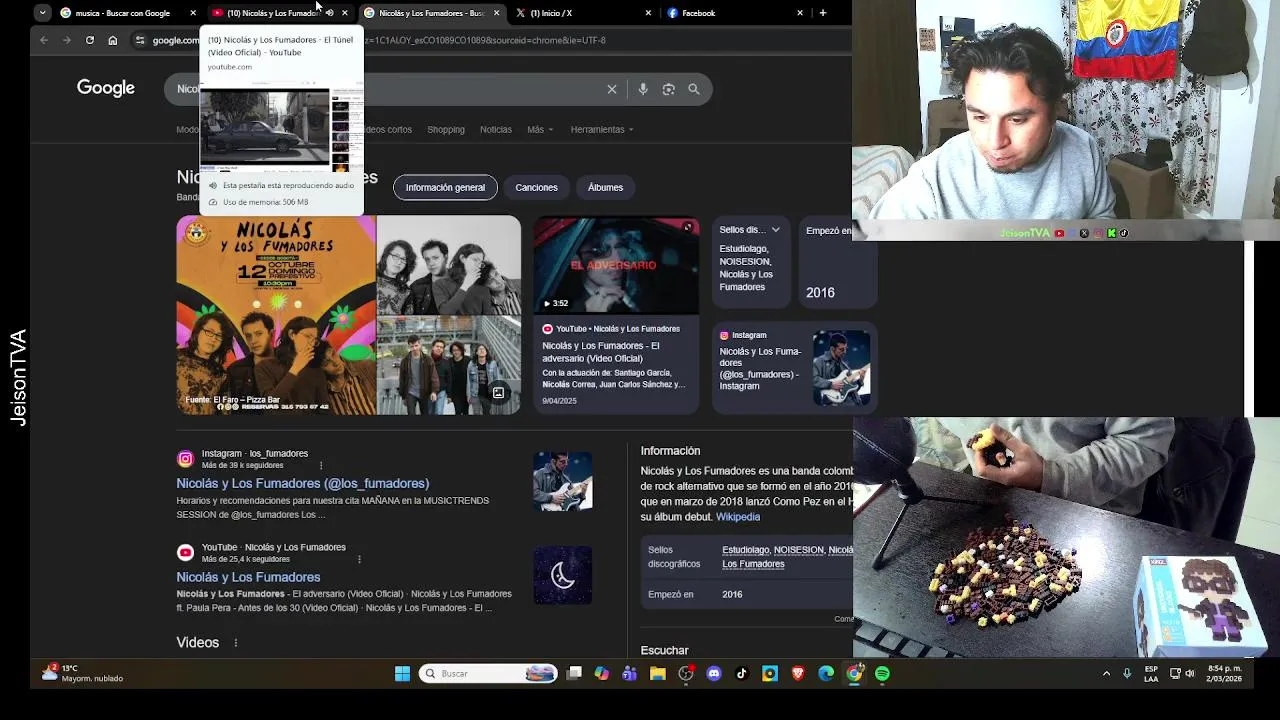Go to the Google logo home
Viewport: 1280px width, 720px height.
point(106,88)
